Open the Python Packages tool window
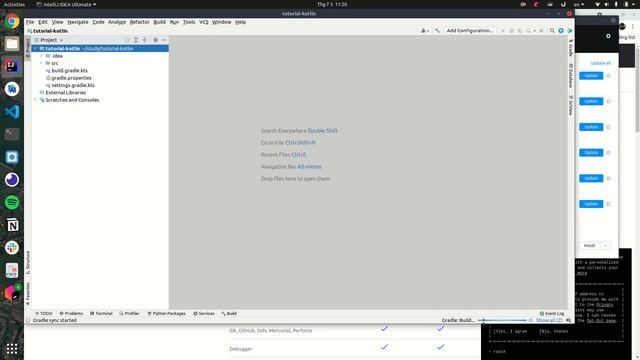 [x=167, y=313]
